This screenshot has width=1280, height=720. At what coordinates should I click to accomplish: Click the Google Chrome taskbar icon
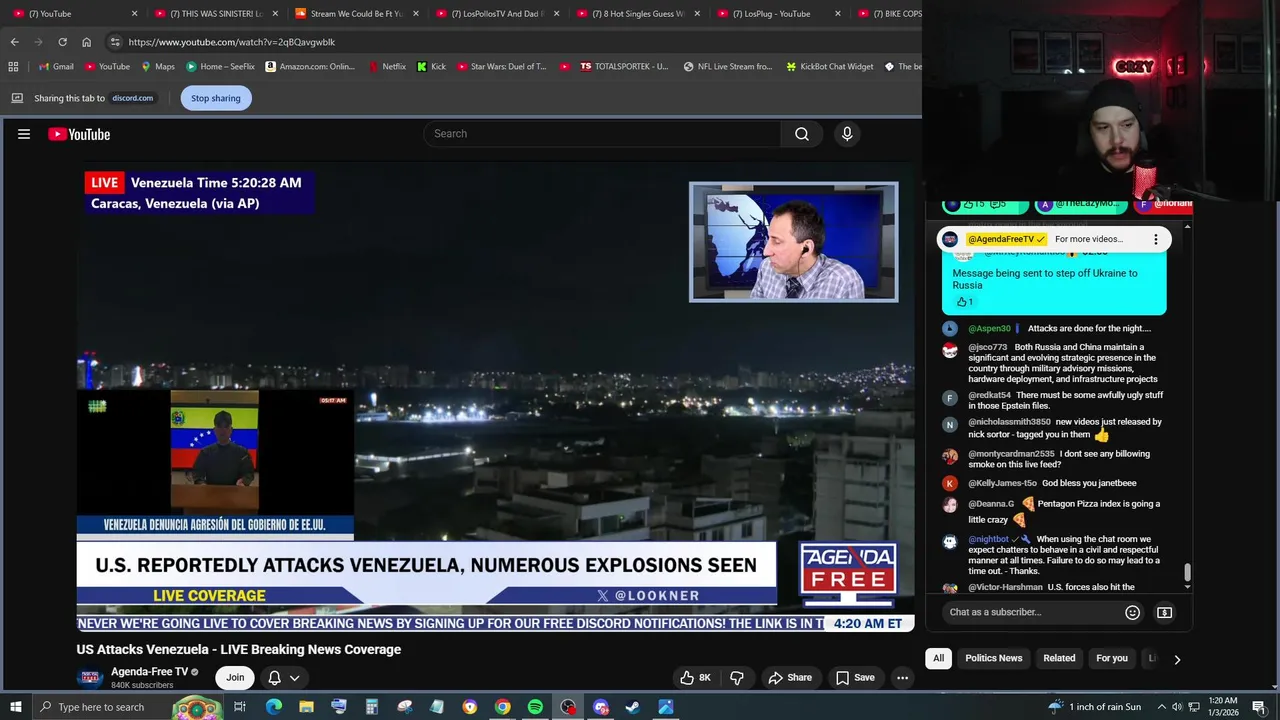pyautogui.click(x=502, y=707)
